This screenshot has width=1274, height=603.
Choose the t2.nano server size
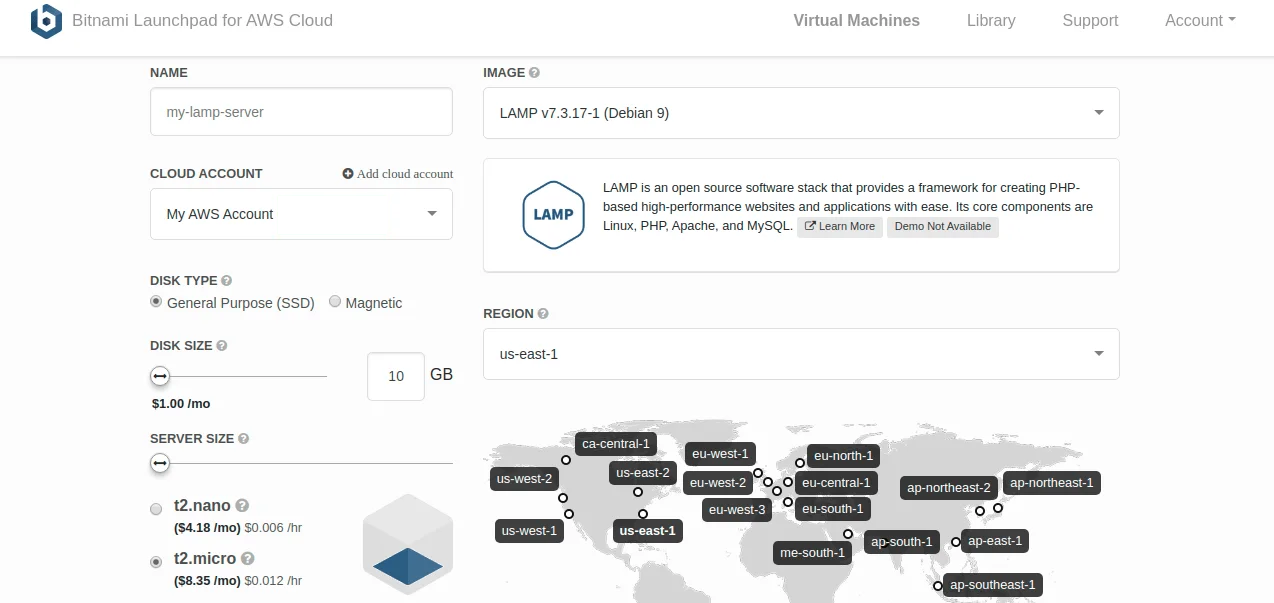point(156,509)
